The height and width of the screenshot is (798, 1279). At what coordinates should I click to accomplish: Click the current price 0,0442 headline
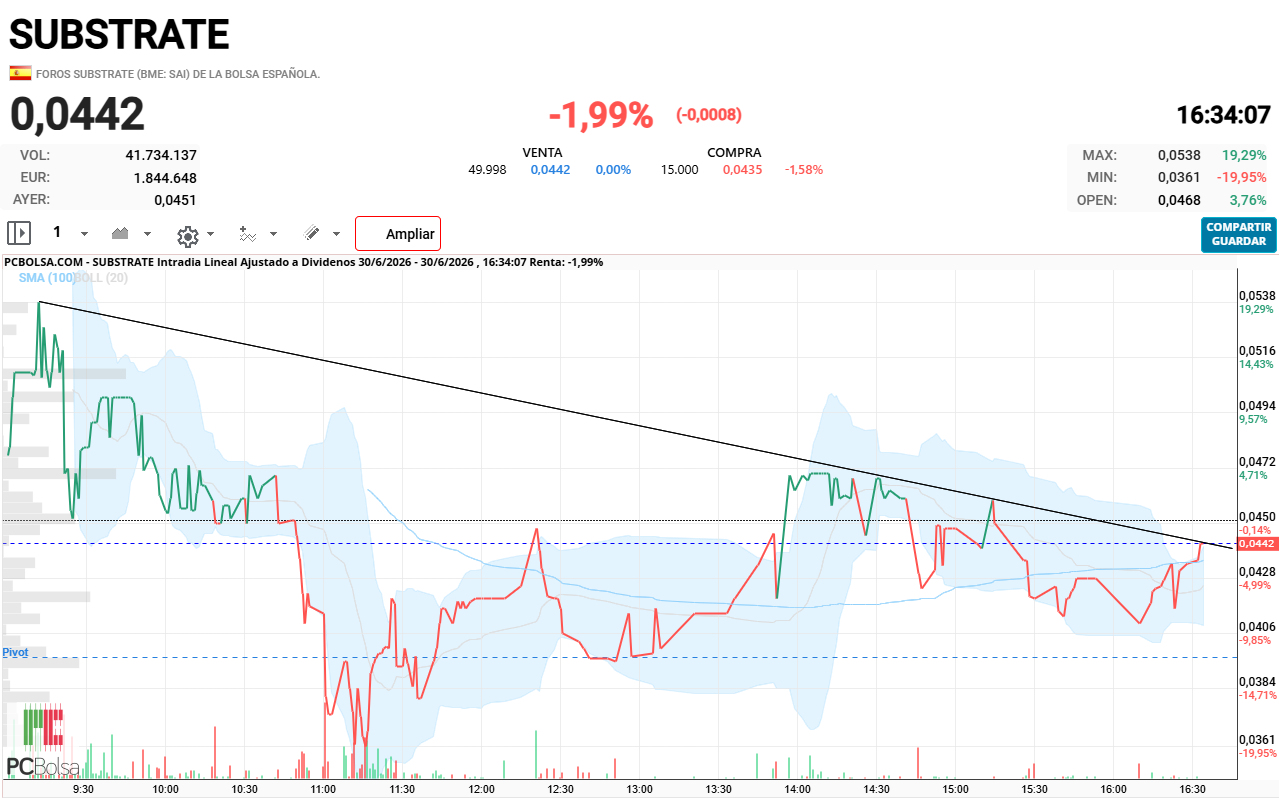[x=77, y=114]
